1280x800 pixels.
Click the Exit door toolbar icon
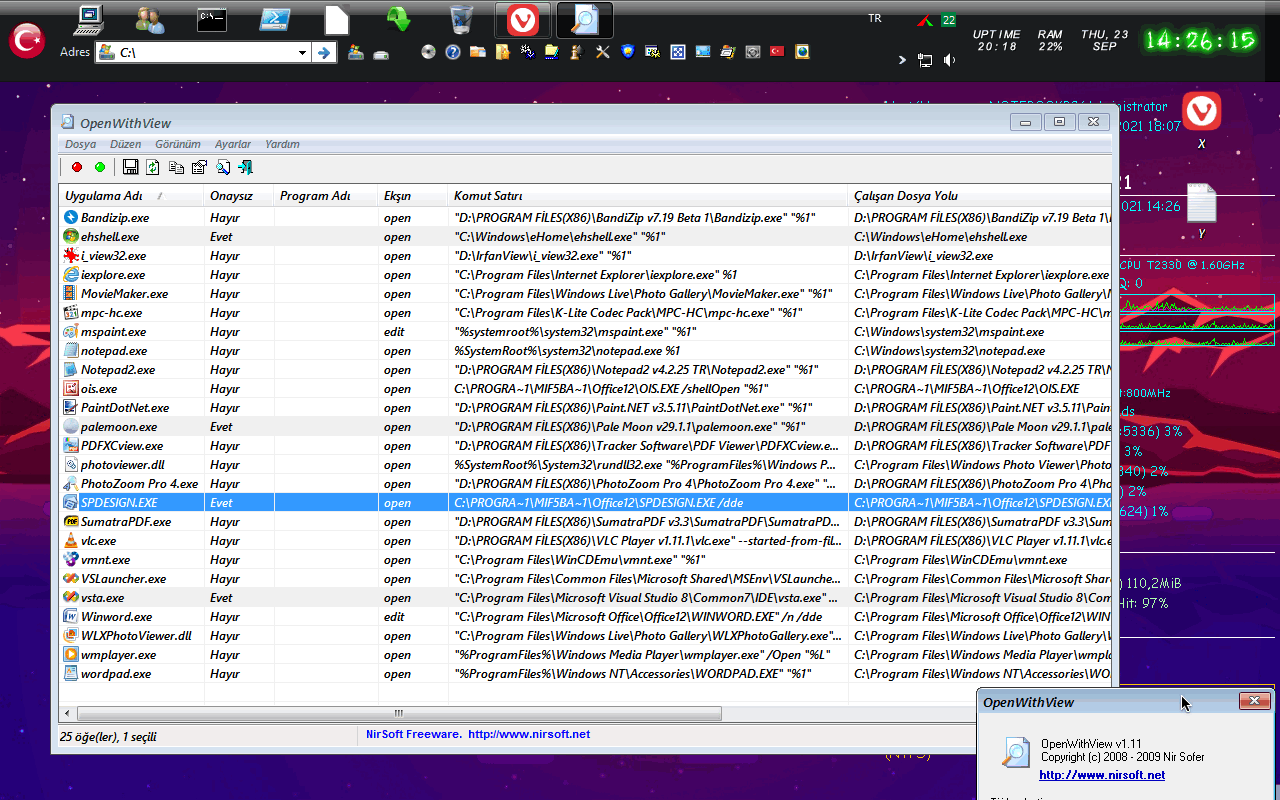(x=245, y=167)
